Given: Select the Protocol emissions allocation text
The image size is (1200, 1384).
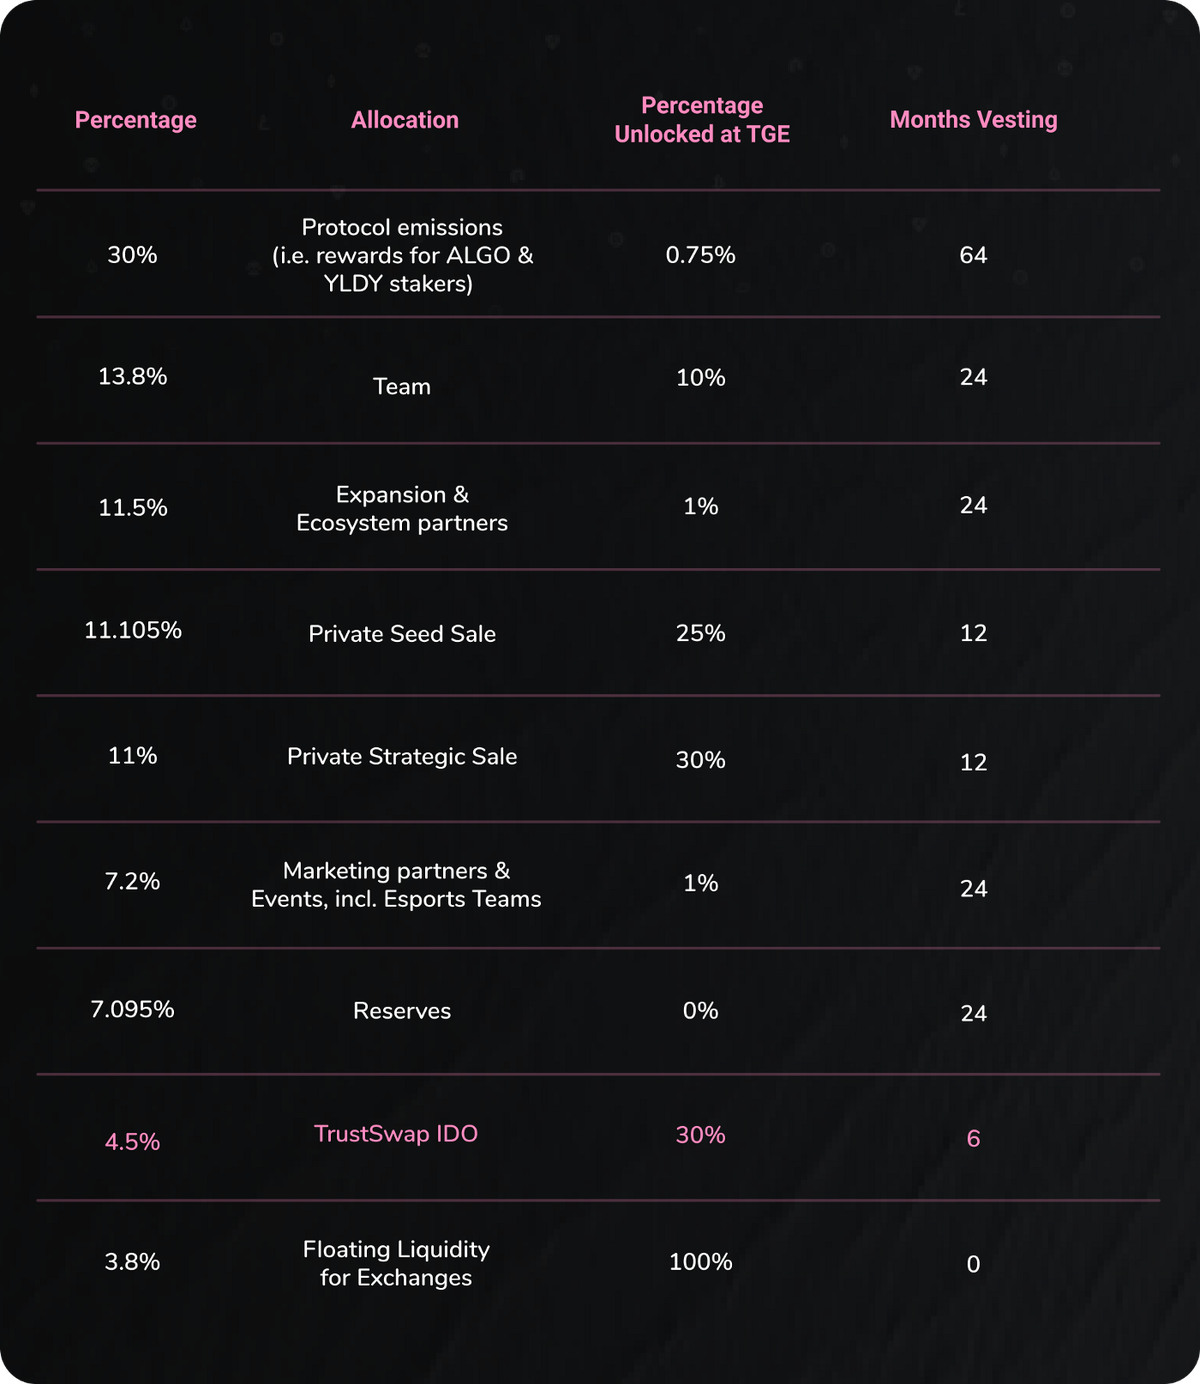Looking at the screenshot, I should (402, 256).
